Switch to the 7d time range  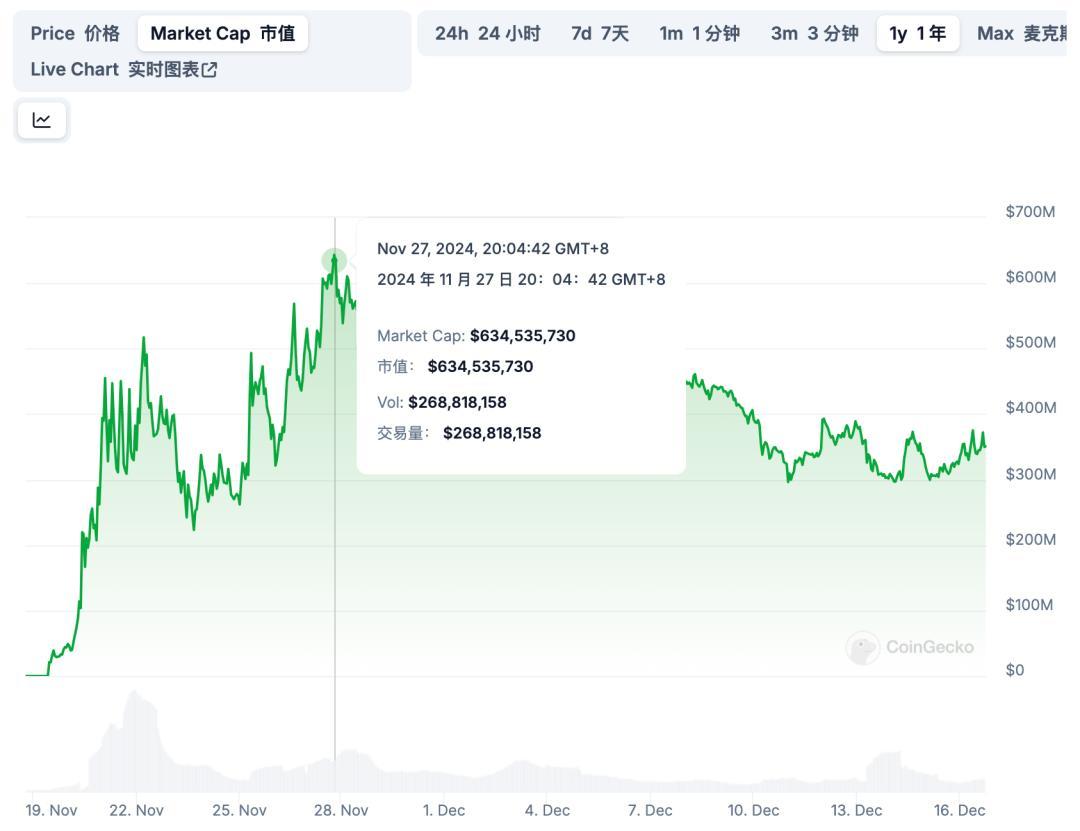click(x=600, y=33)
